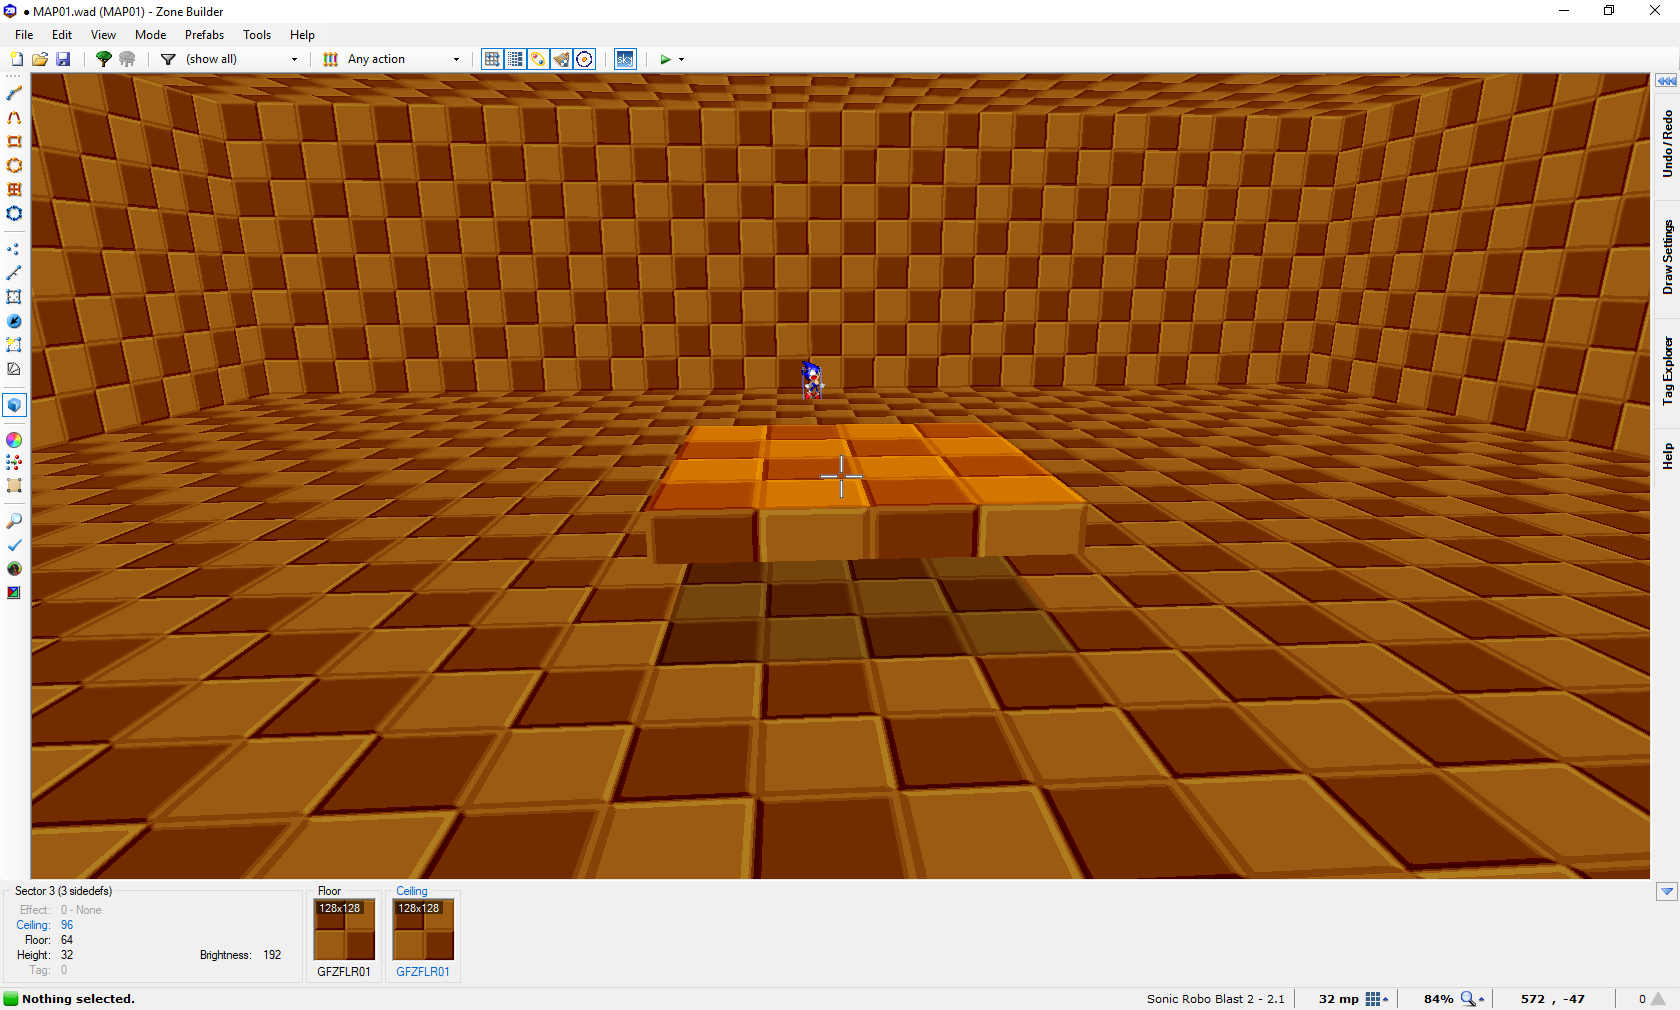
Task: Toggle the circular target view button
Action: pyautogui.click(x=585, y=59)
